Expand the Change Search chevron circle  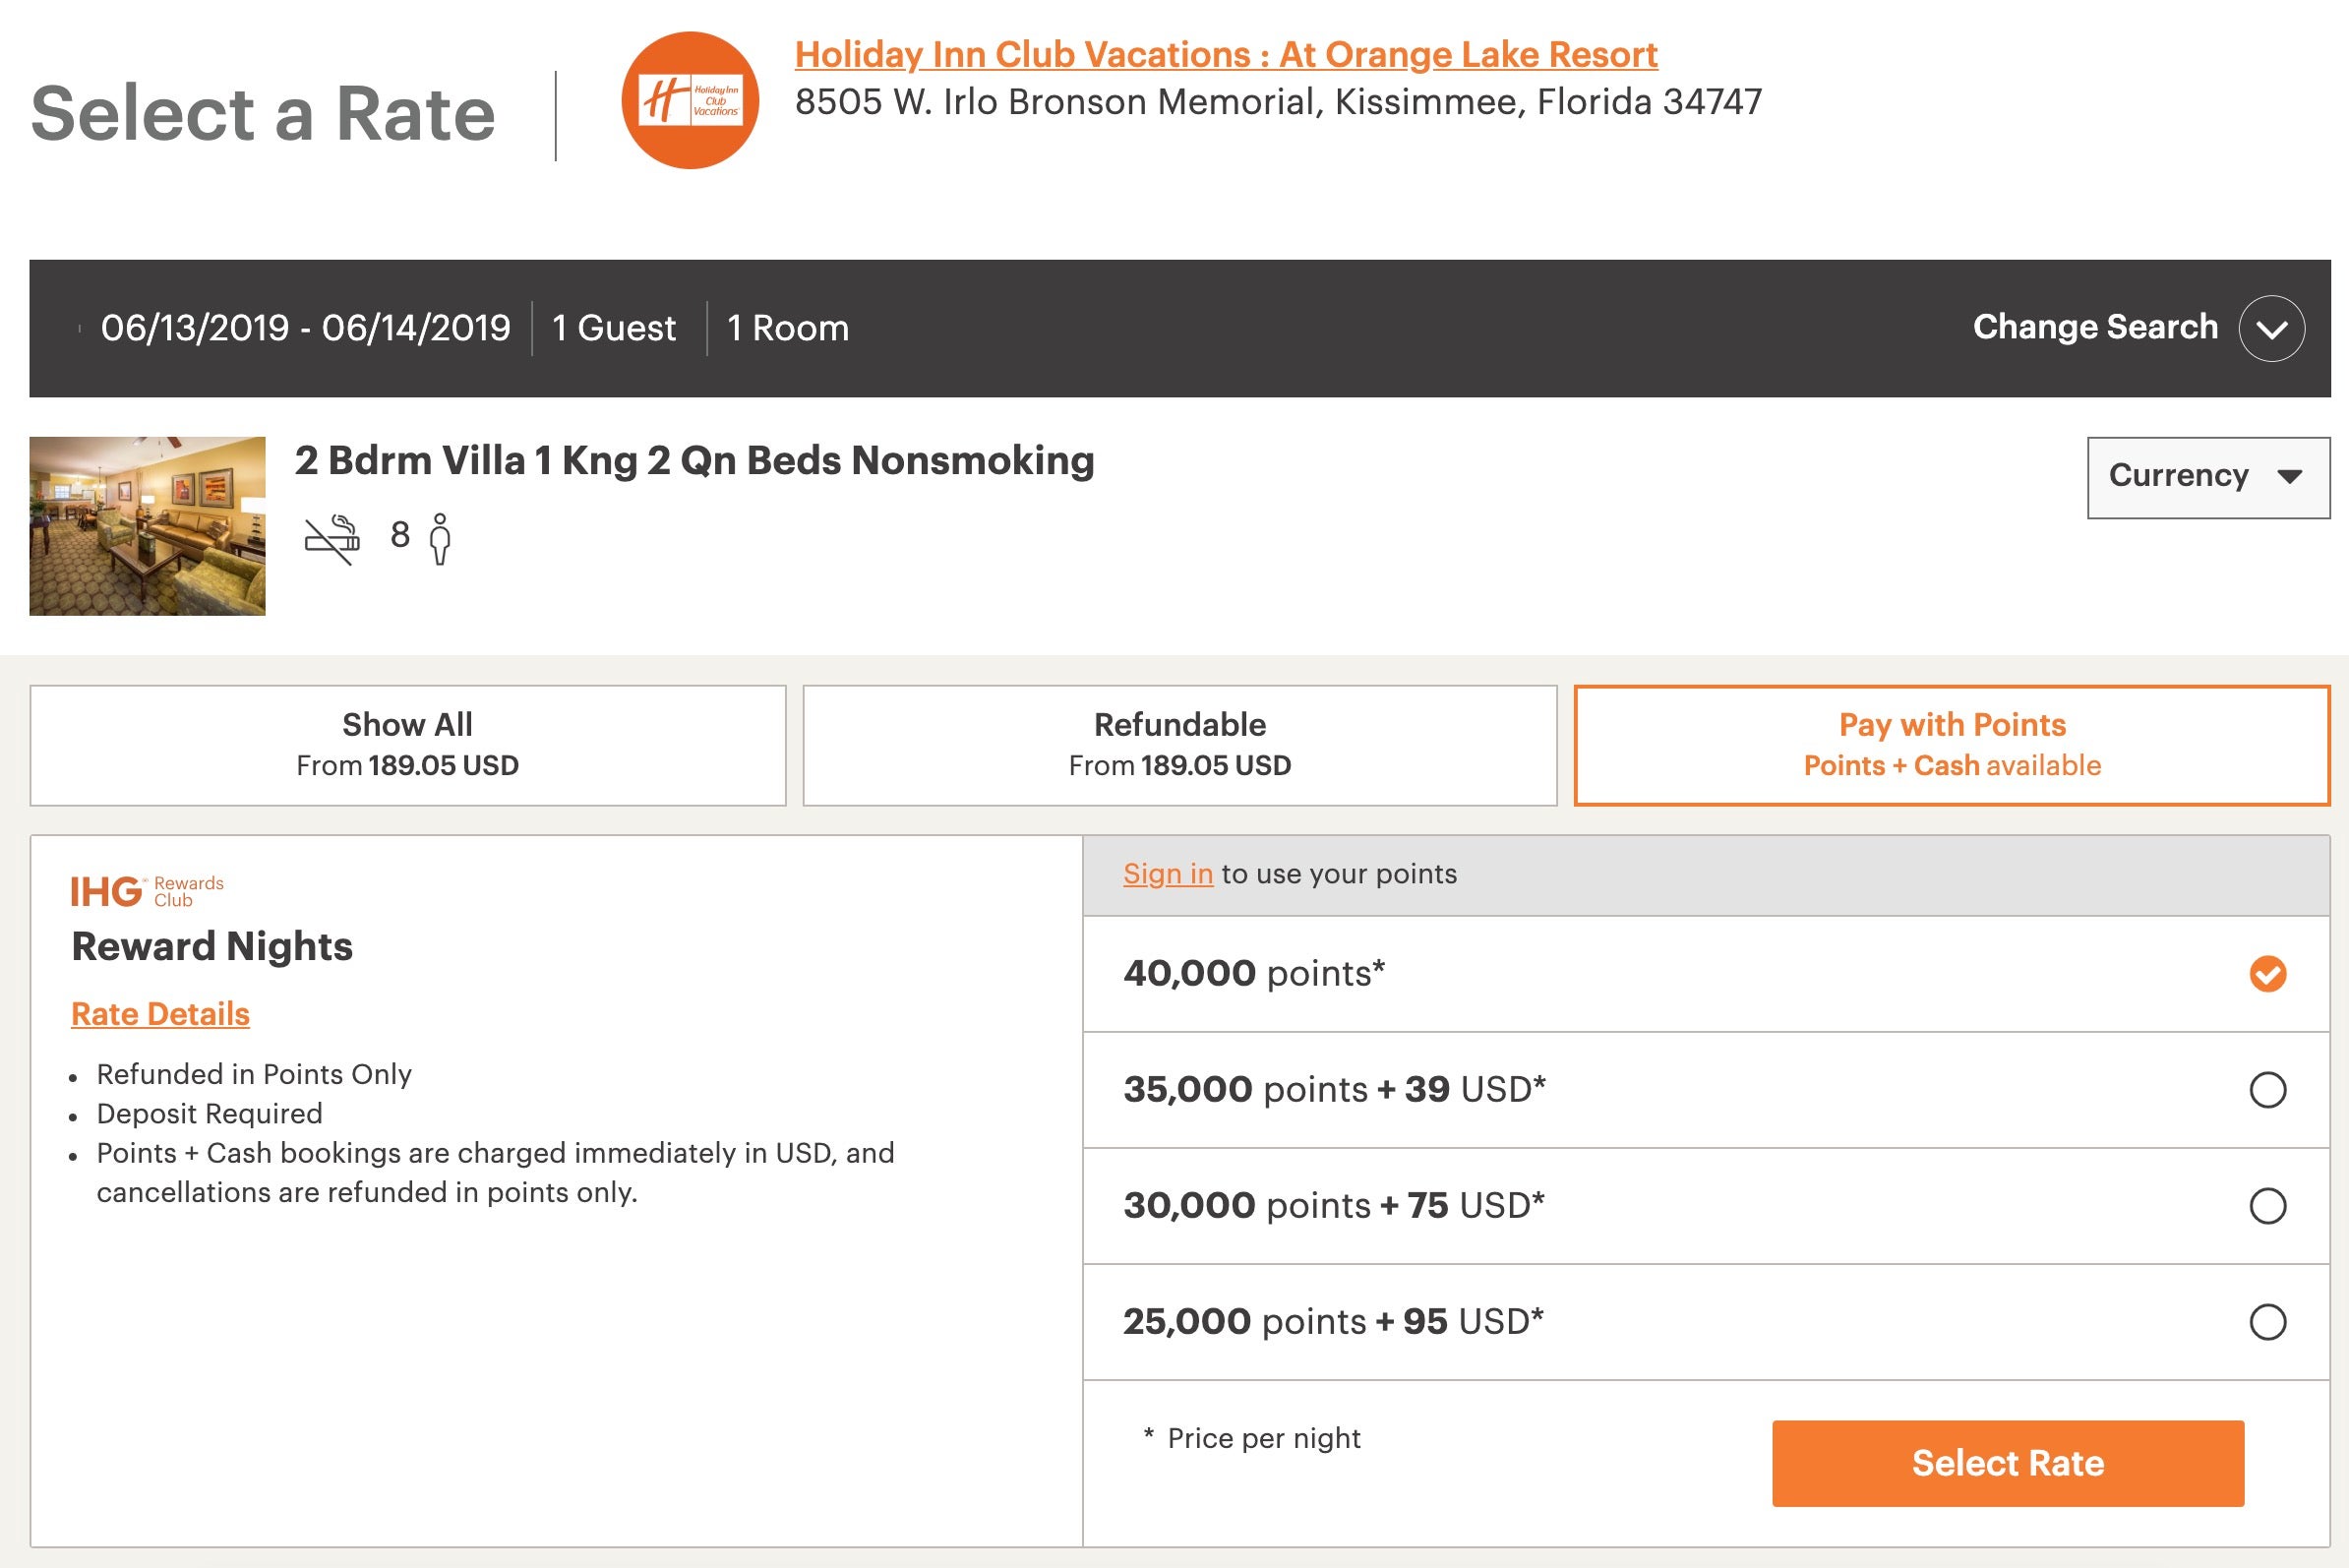point(2271,328)
